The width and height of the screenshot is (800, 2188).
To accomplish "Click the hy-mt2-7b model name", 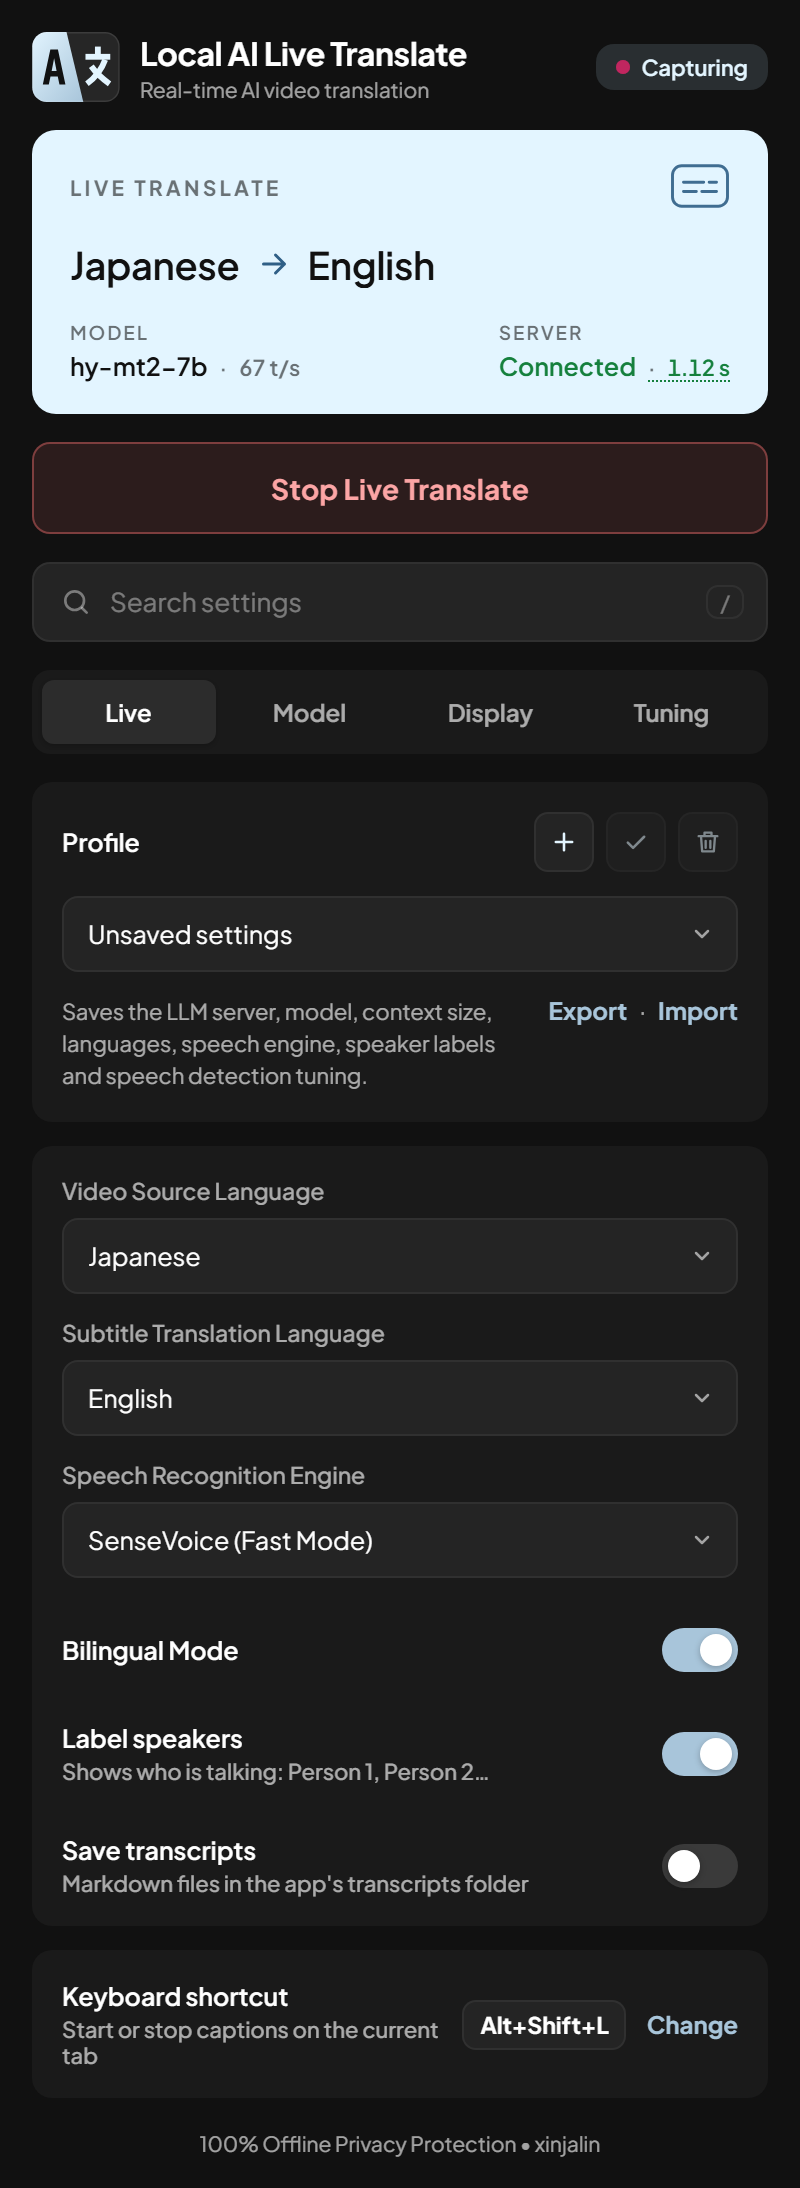I will 138,367.
